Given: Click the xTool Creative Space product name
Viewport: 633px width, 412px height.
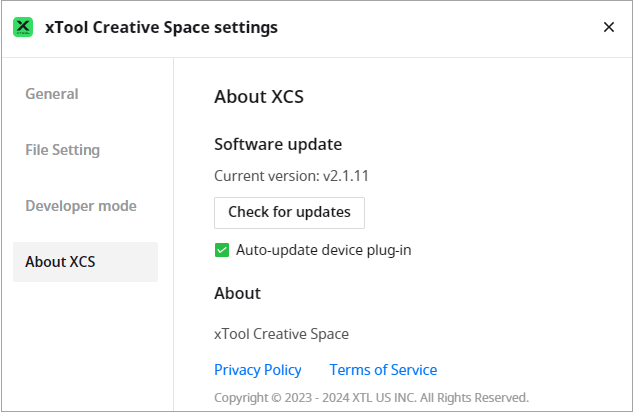Looking at the screenshot, I should (x=281, y=334).
